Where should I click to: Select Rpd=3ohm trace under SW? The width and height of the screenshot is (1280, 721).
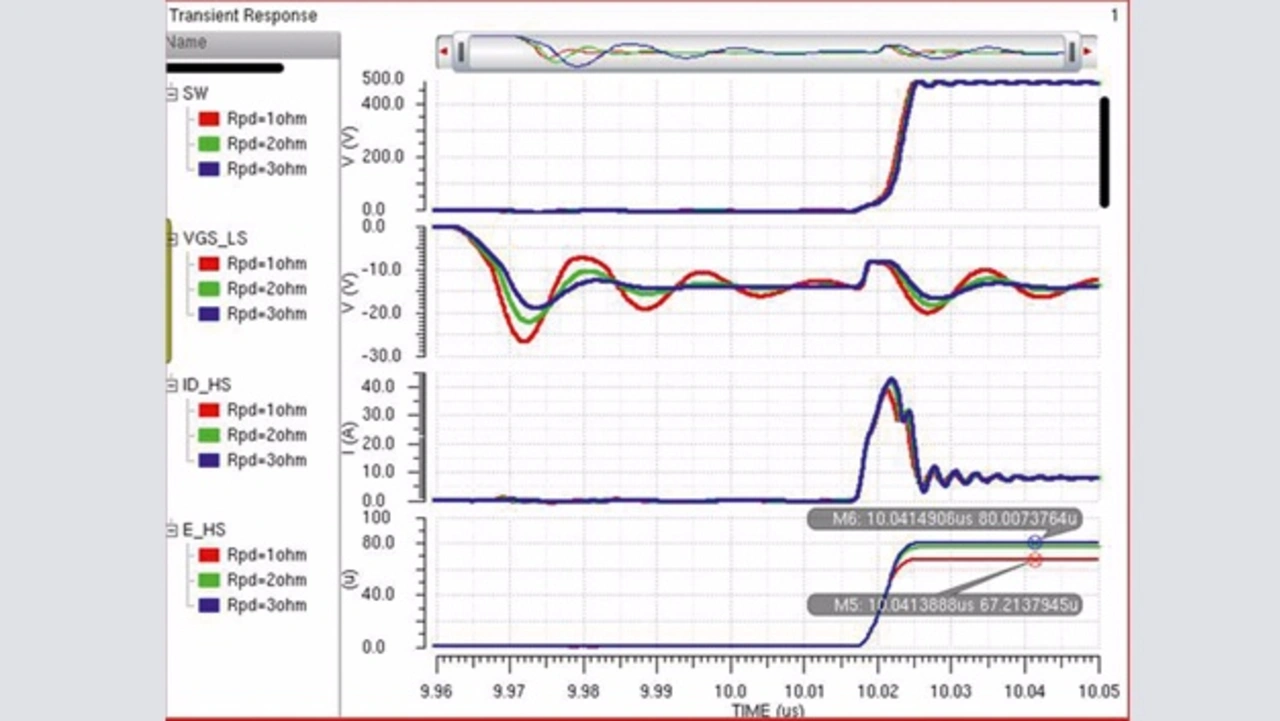(x=266, y=169)
